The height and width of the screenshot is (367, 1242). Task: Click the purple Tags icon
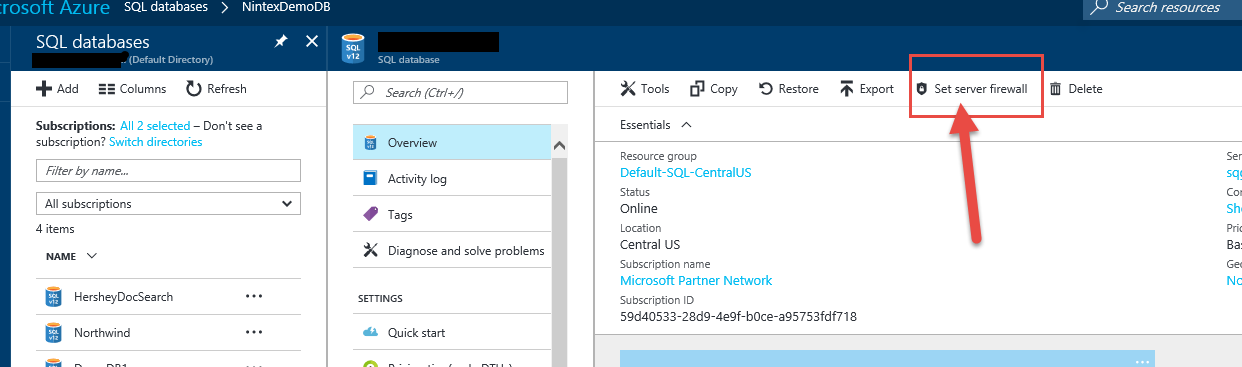click(x=370, y=214)
